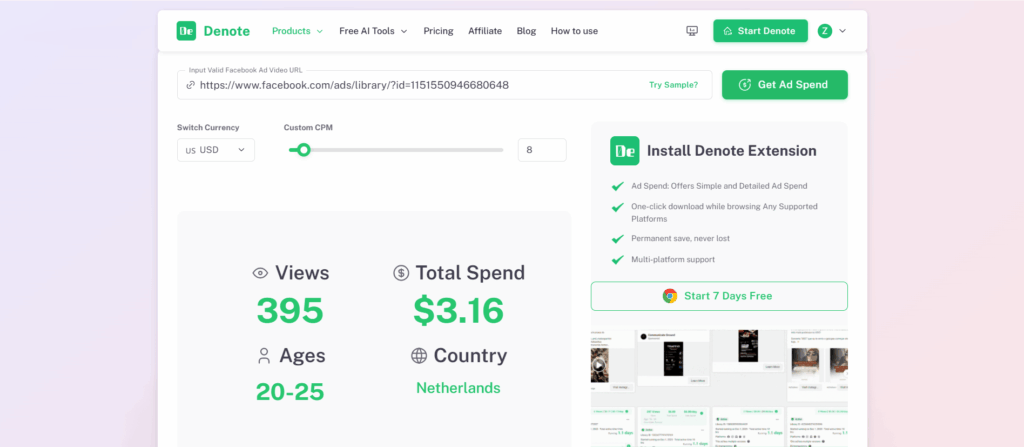This screenshot has width=1024, height=447.
Task: Click the Try Sample? link
Action: tap(673, 85)
